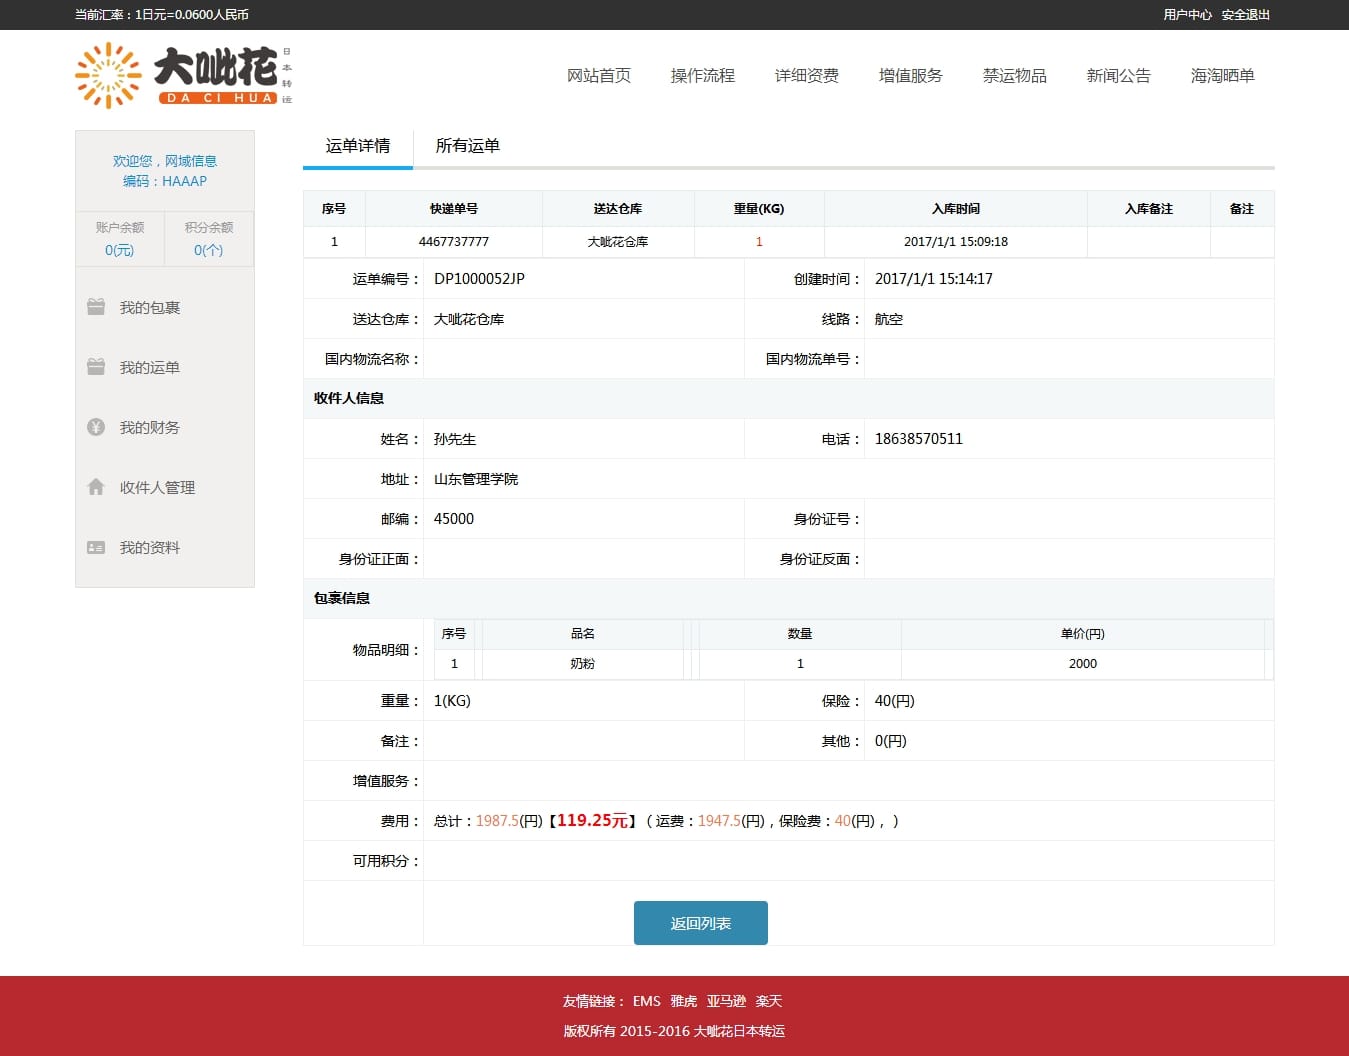Go to 用户中心 in the top bar
The width and height of the screenshot is (1349, 1056).
pyautogui.click(x=1187, y=15)
